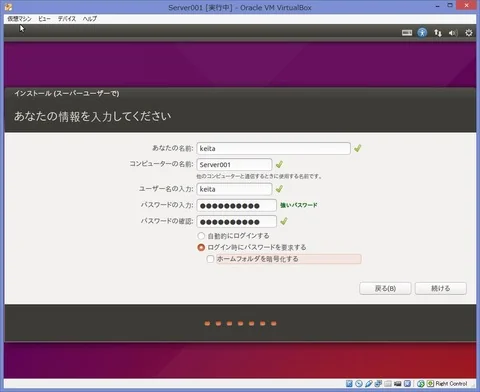The width and height of the screenshot is (480, 392).
Task: Click the hint text under the computer name field
Action: tap(259, 176)
